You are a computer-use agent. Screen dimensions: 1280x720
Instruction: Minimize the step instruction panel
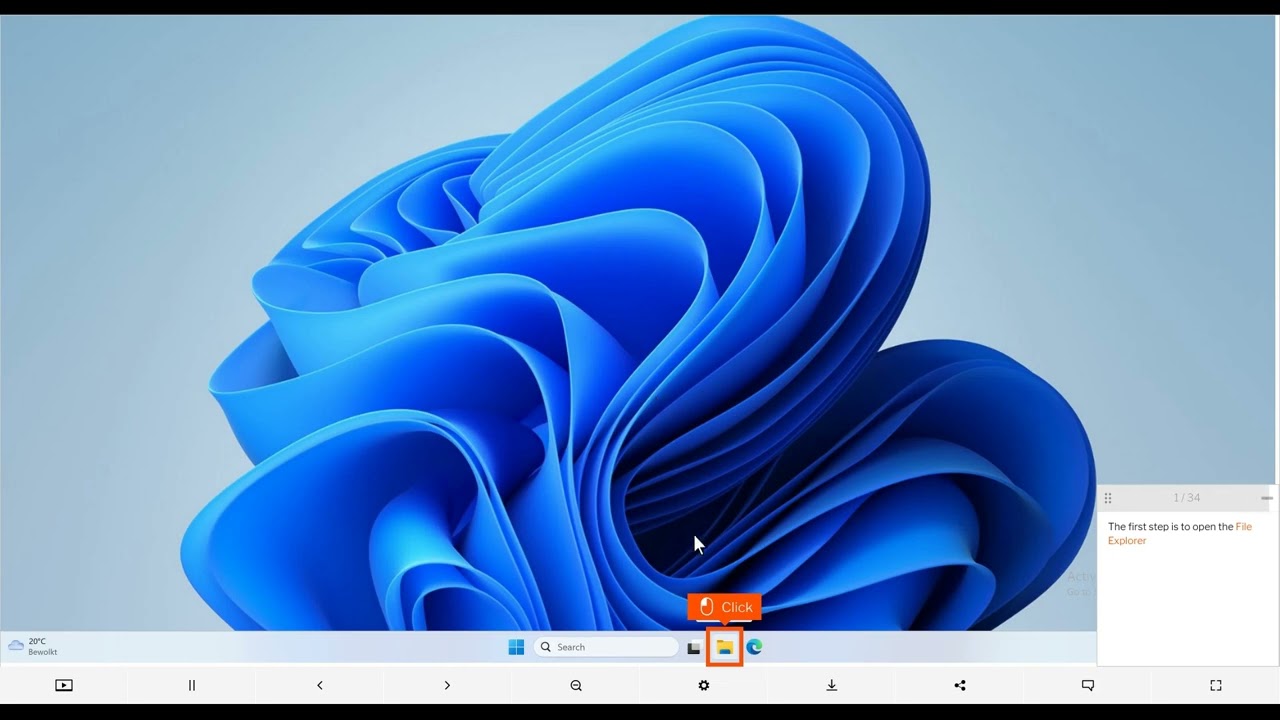tap(1267, 497)
